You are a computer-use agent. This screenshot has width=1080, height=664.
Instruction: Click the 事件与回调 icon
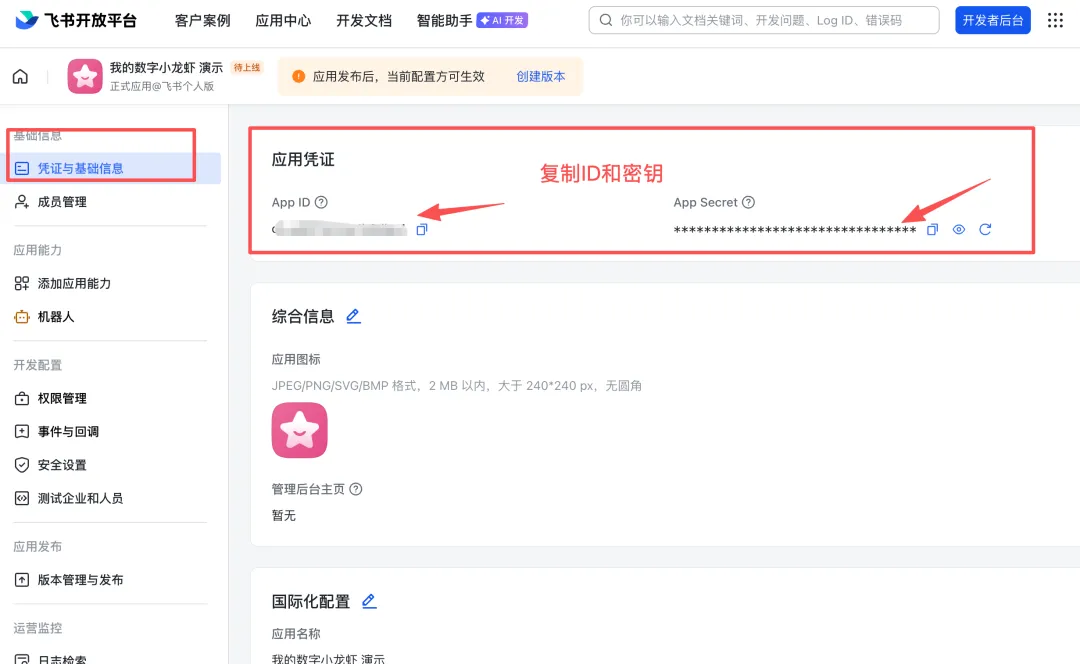coord(22,432)
